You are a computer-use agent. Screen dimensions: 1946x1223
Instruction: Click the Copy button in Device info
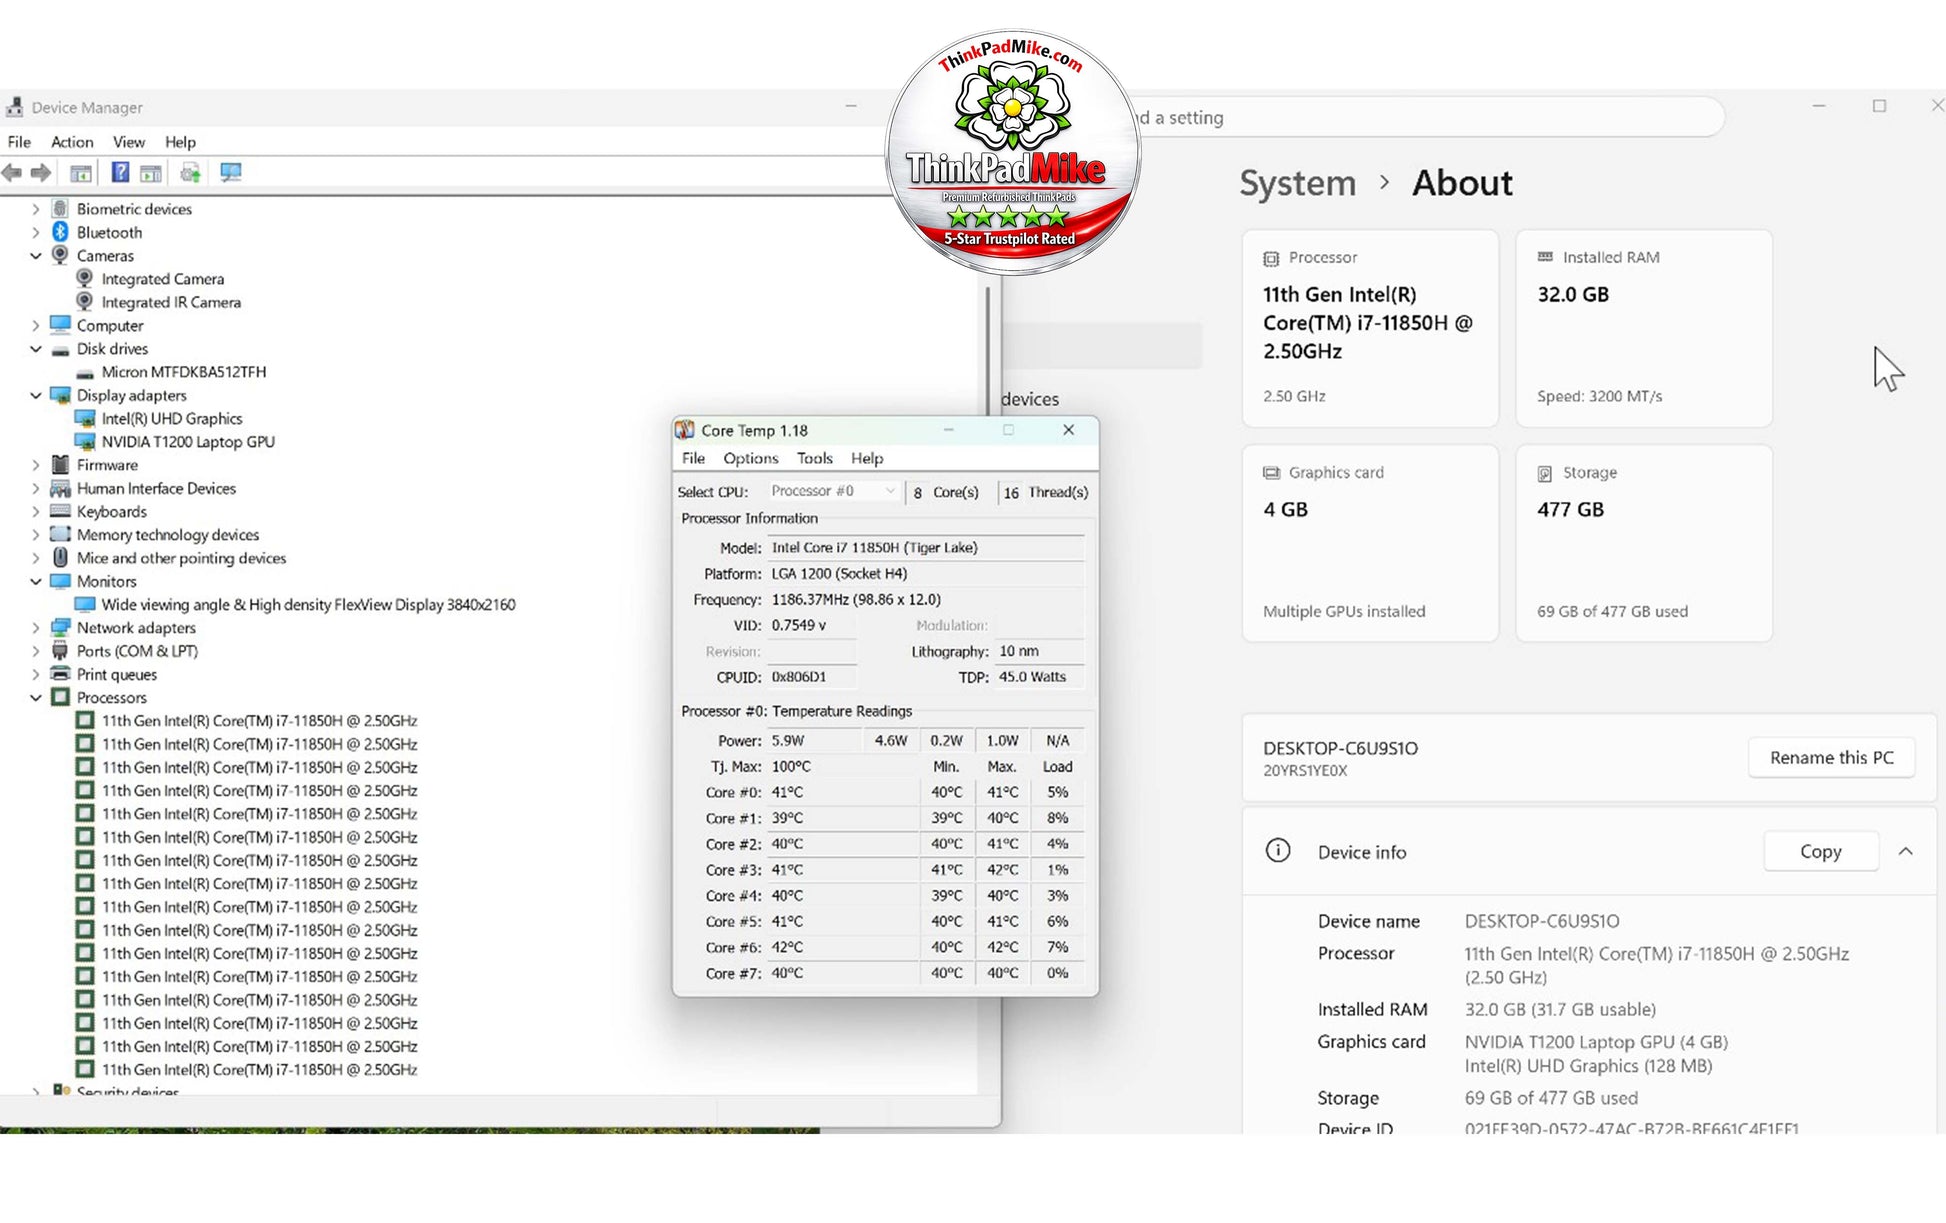(x=1821, y=852)
